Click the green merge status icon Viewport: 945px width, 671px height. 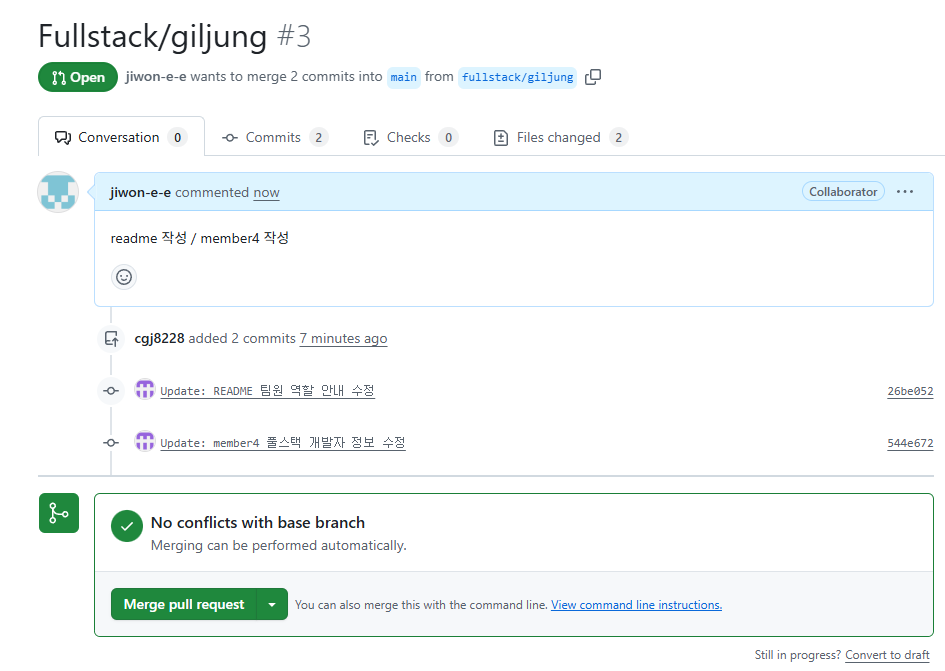point(59,513)
